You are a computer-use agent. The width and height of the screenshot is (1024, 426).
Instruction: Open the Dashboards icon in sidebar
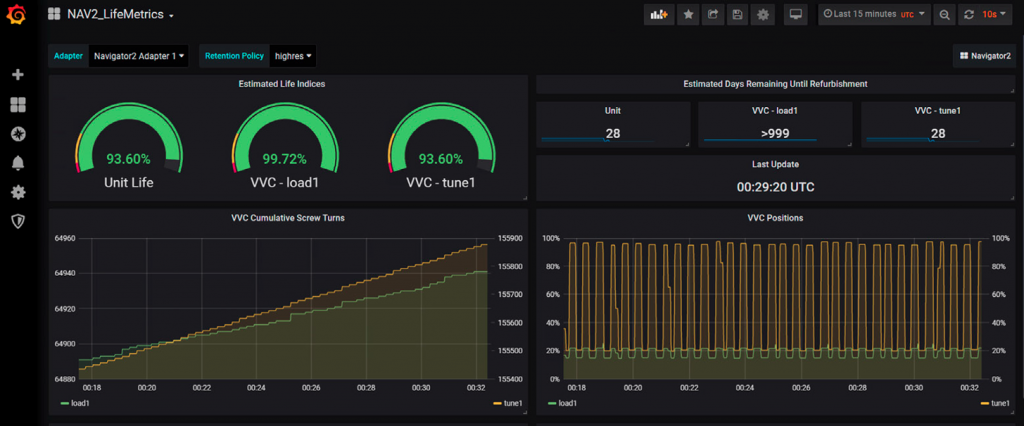coord(17,105)
